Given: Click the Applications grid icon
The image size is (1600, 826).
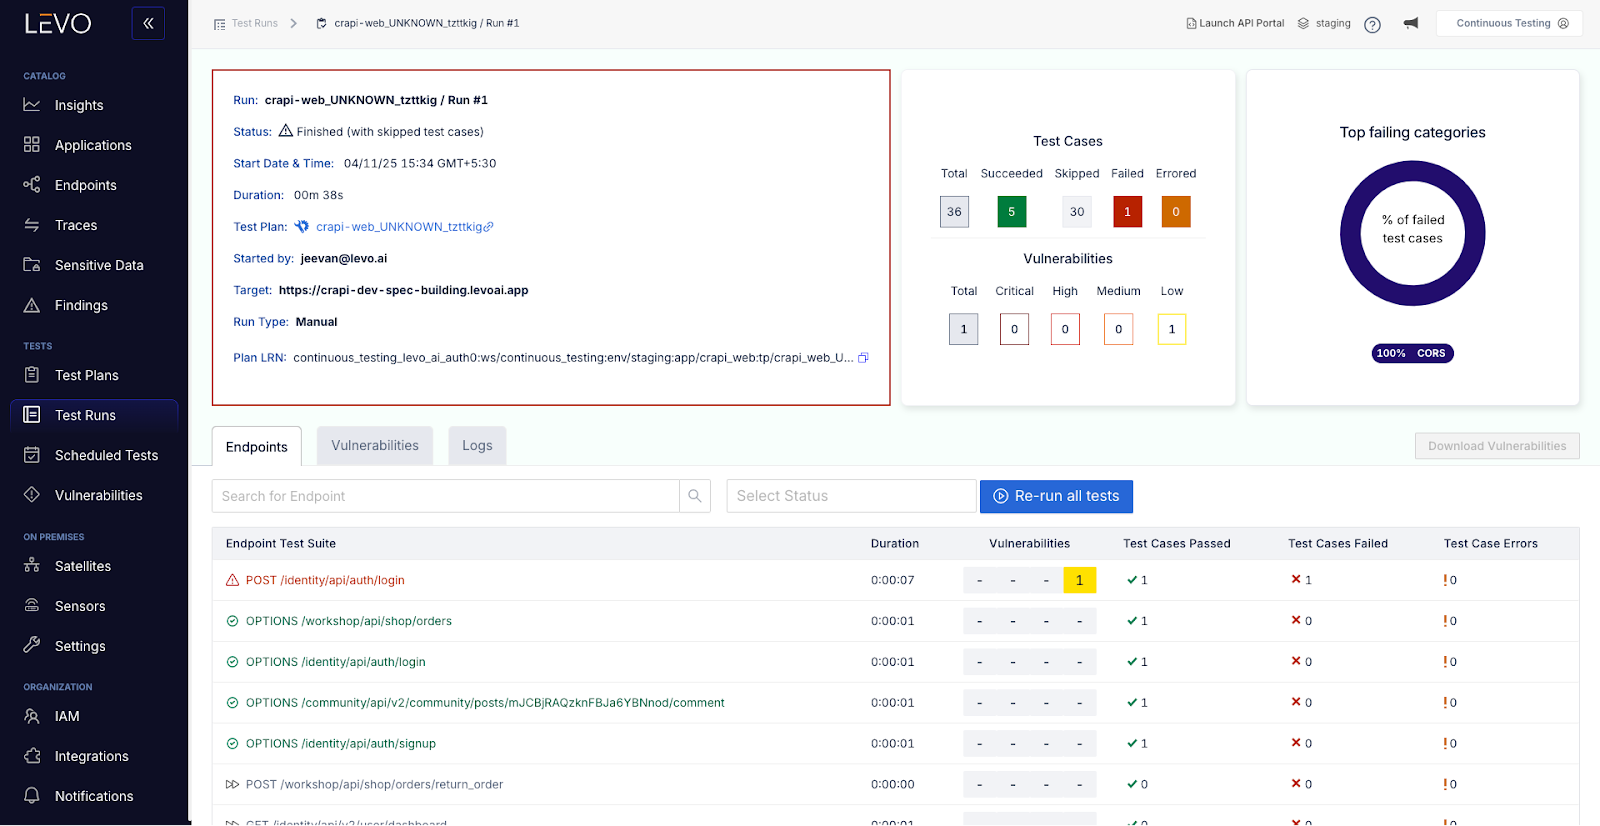Looking at the screenshot, I should (32, 145).
